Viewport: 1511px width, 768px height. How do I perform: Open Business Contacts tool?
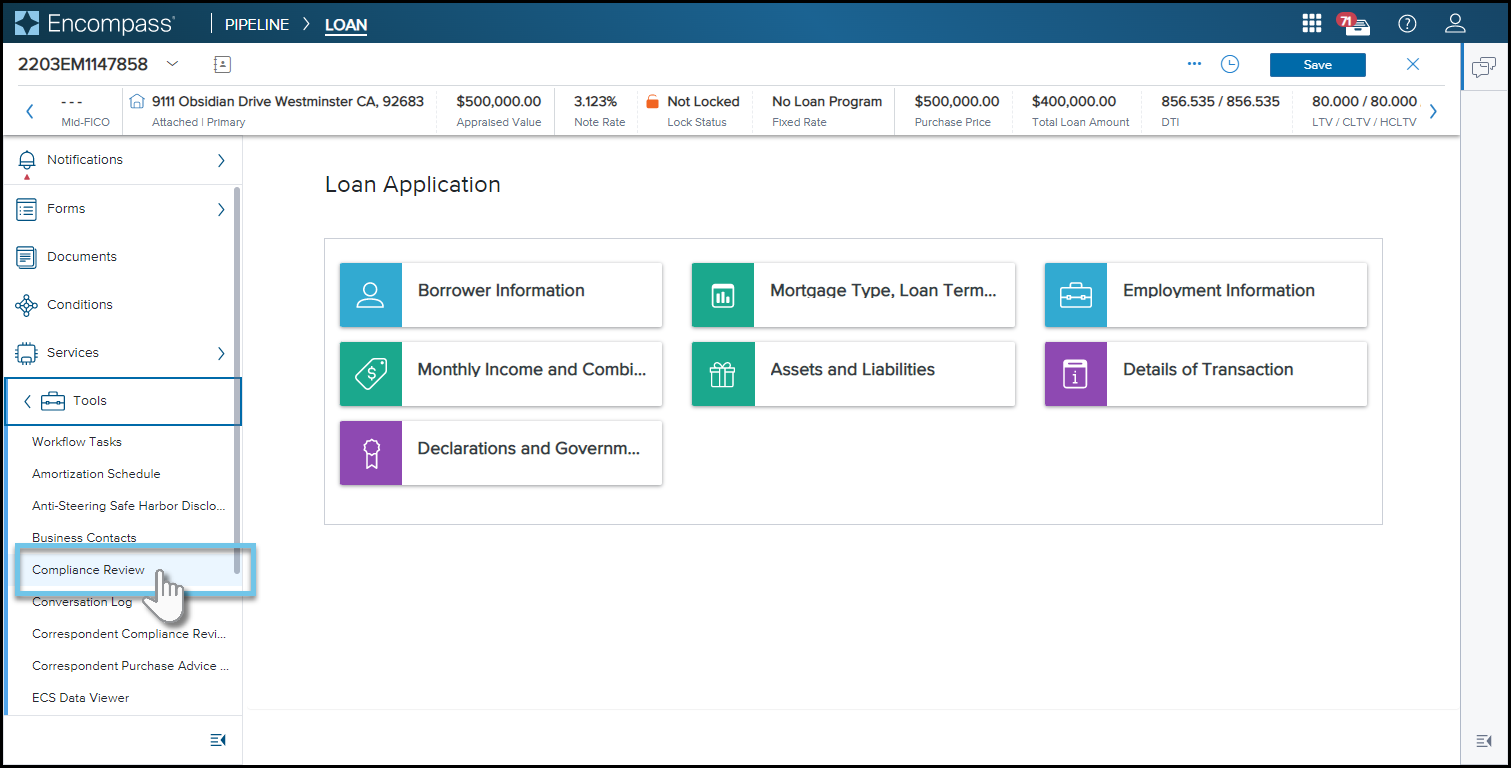click(84, 538)
